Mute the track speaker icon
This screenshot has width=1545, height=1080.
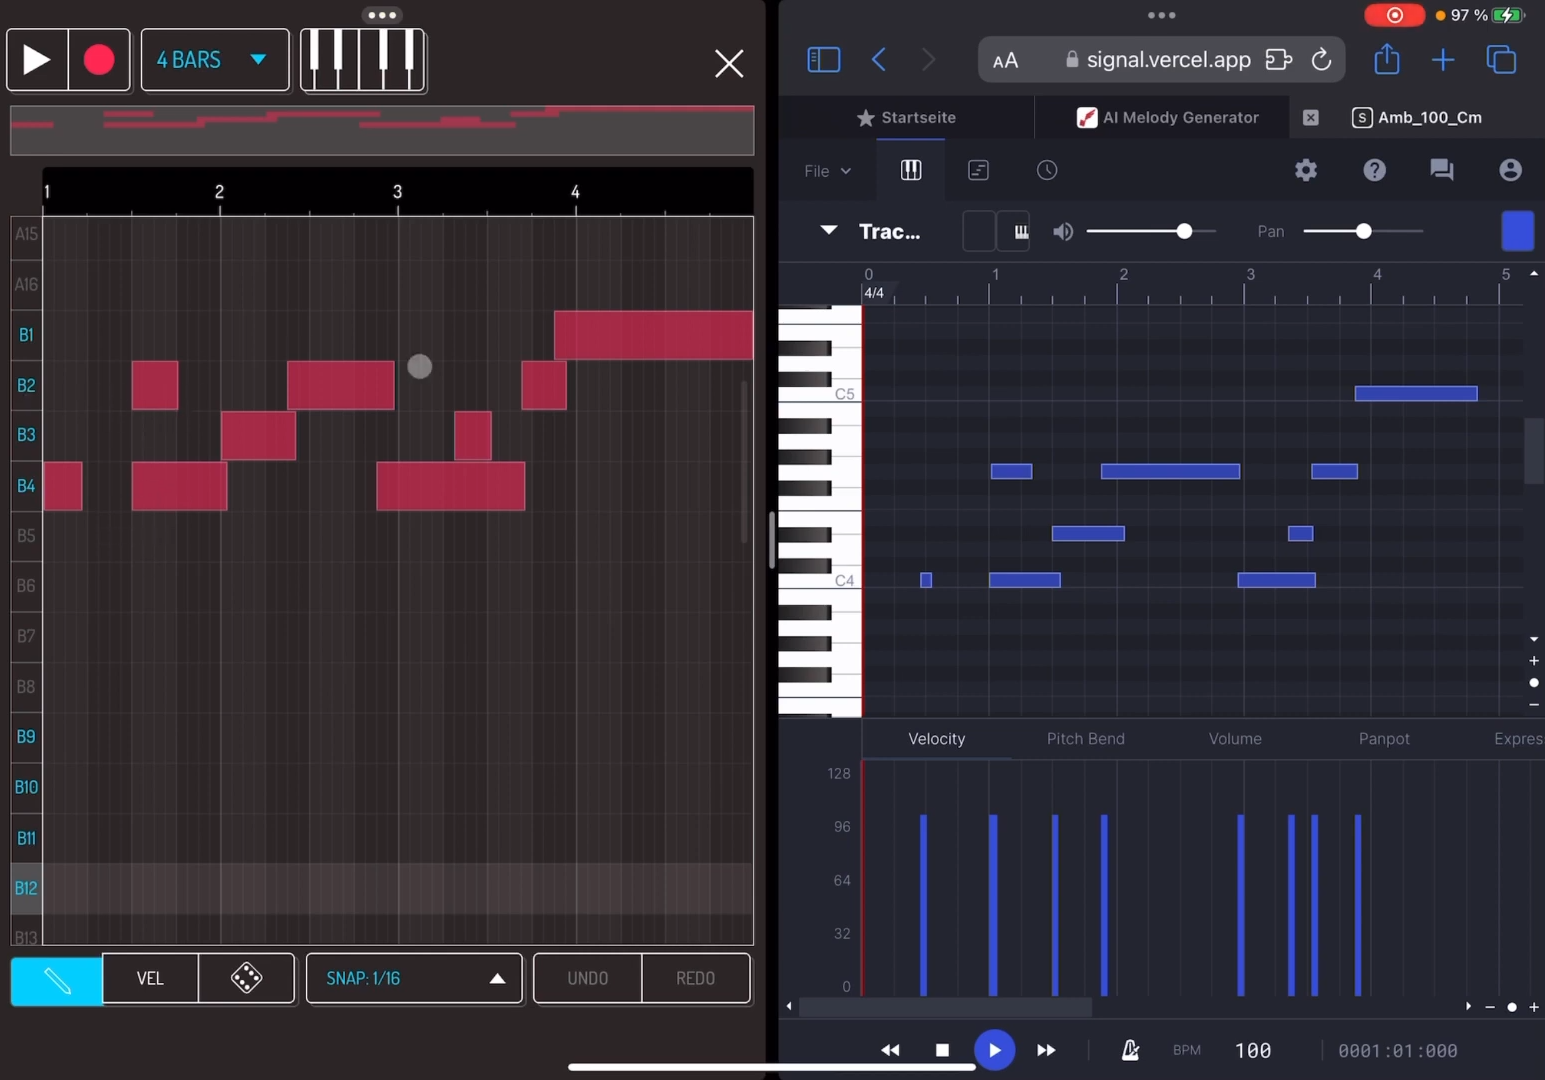click(x=1062, y=232)
